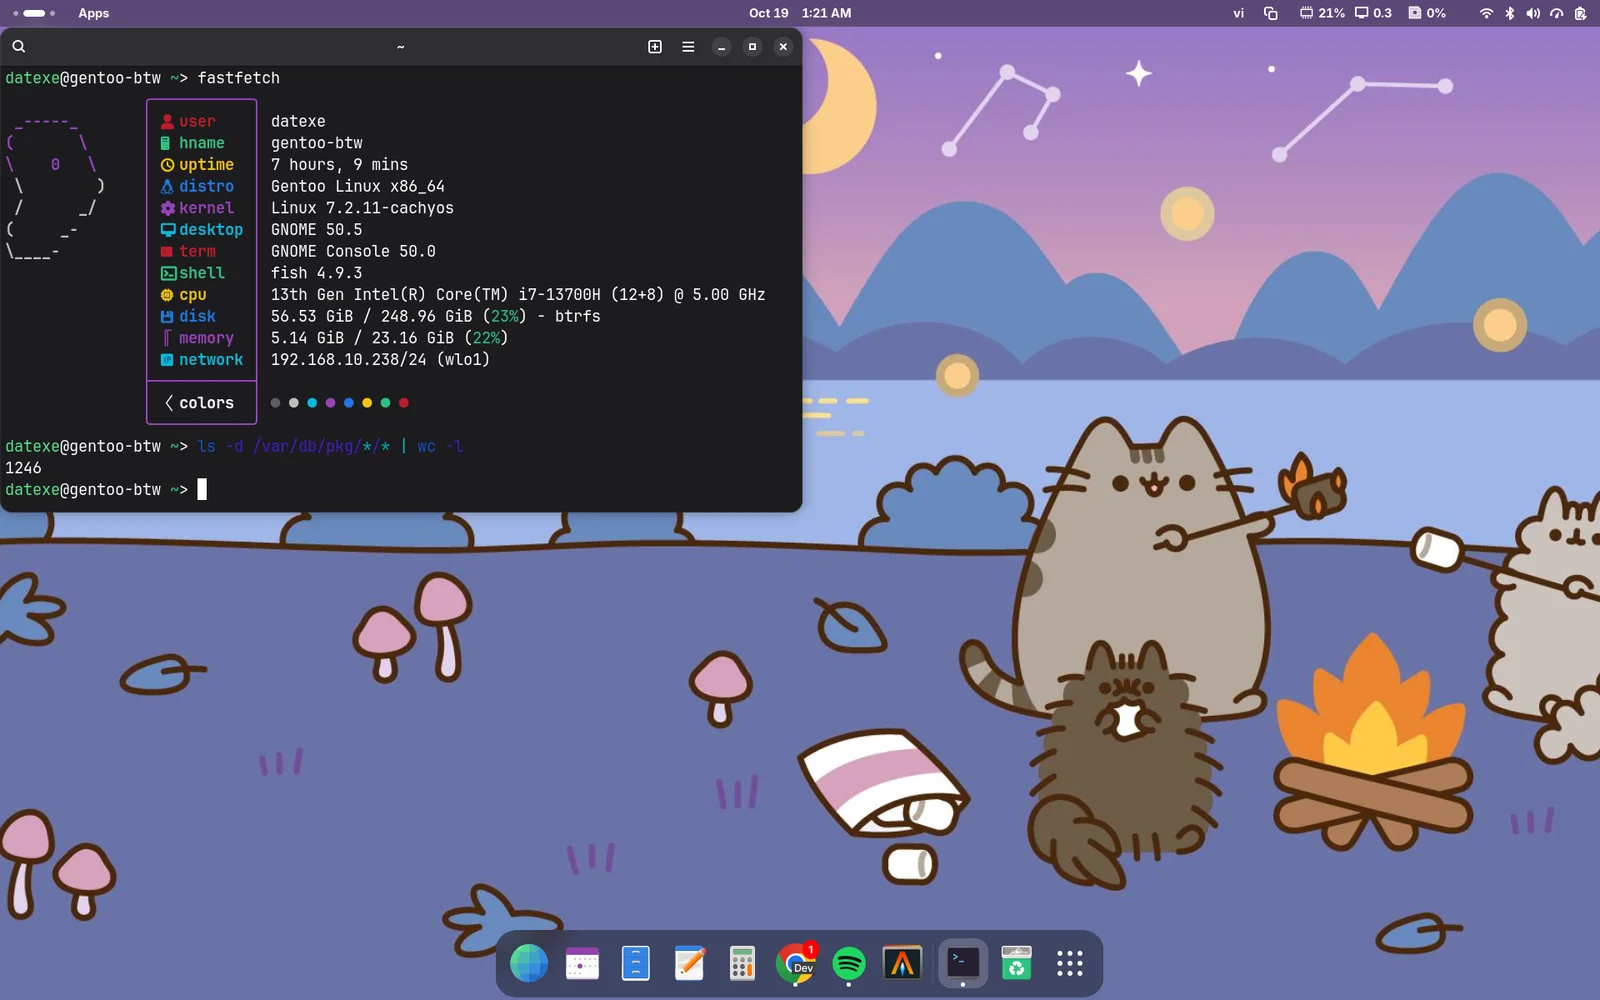Open the system load 0.3 monitor indicator

click(1373, 13)
